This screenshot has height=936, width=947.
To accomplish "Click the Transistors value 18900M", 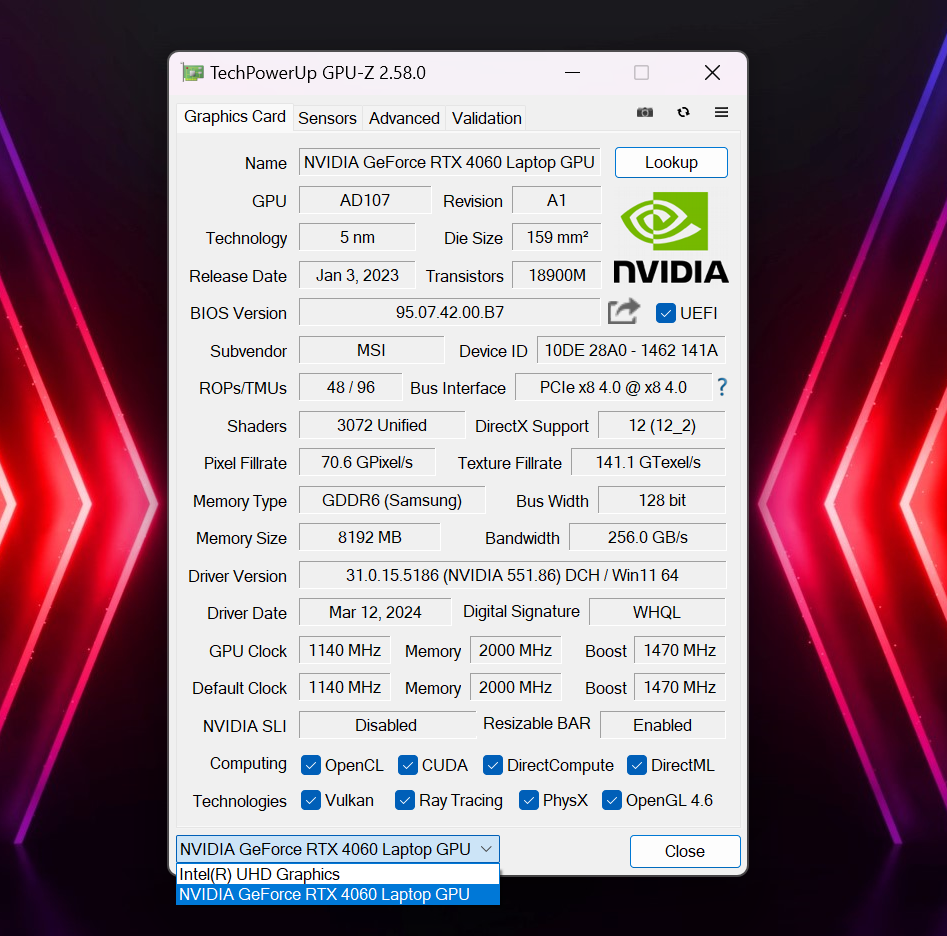I will (x=556, y=275).
